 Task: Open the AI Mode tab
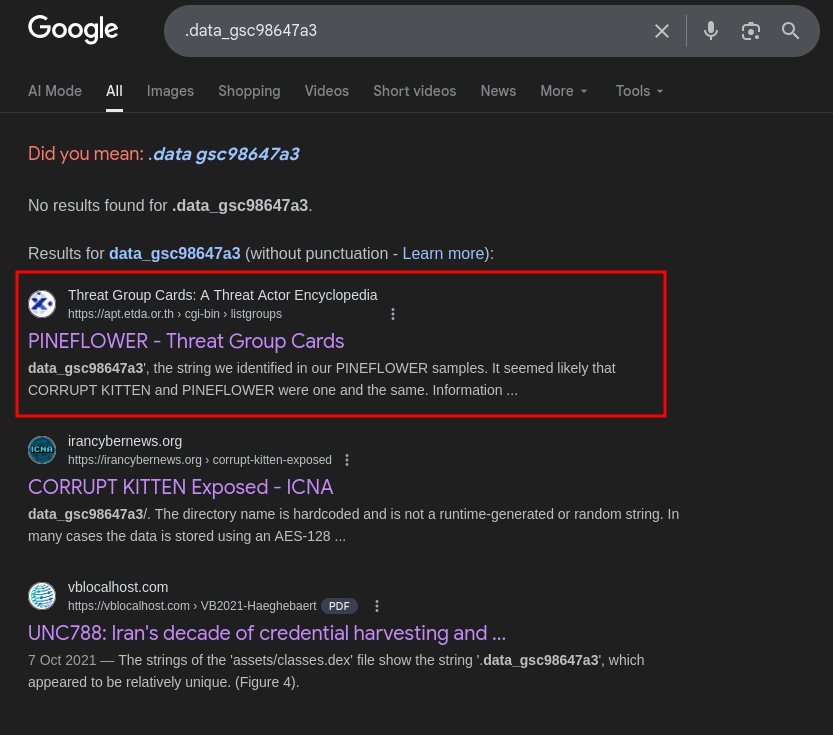point(55,91)
